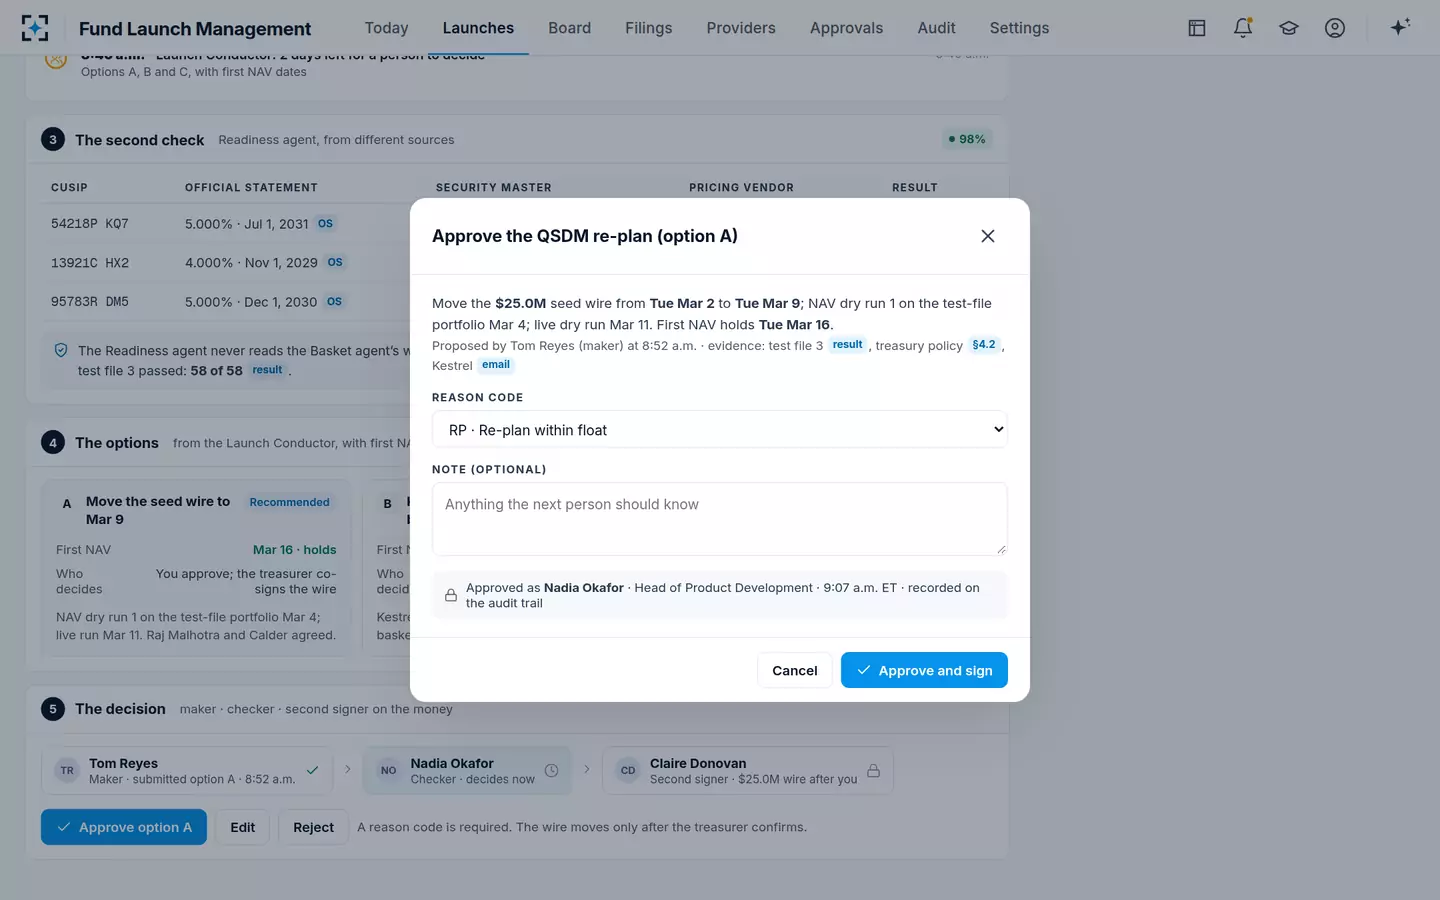The image size is (1440, 900).
Task: Click the OS tag on the 13921C HX2 row
Action: coord(335,263)
